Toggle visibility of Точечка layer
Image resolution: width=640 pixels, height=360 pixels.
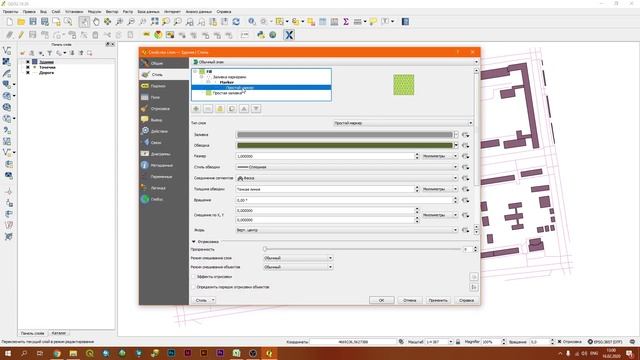click(x=27, y=67)
